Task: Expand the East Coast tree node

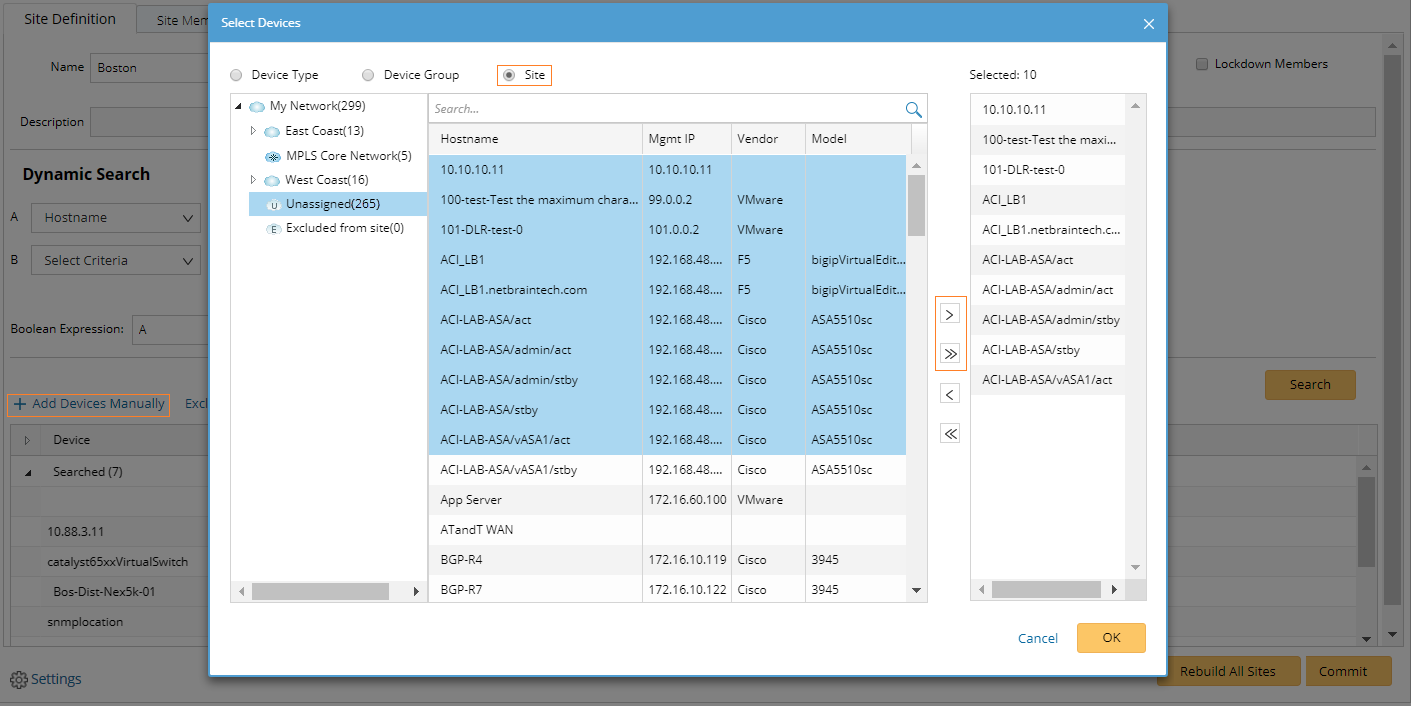Action: pyautogui.click(x=253, y=131)
